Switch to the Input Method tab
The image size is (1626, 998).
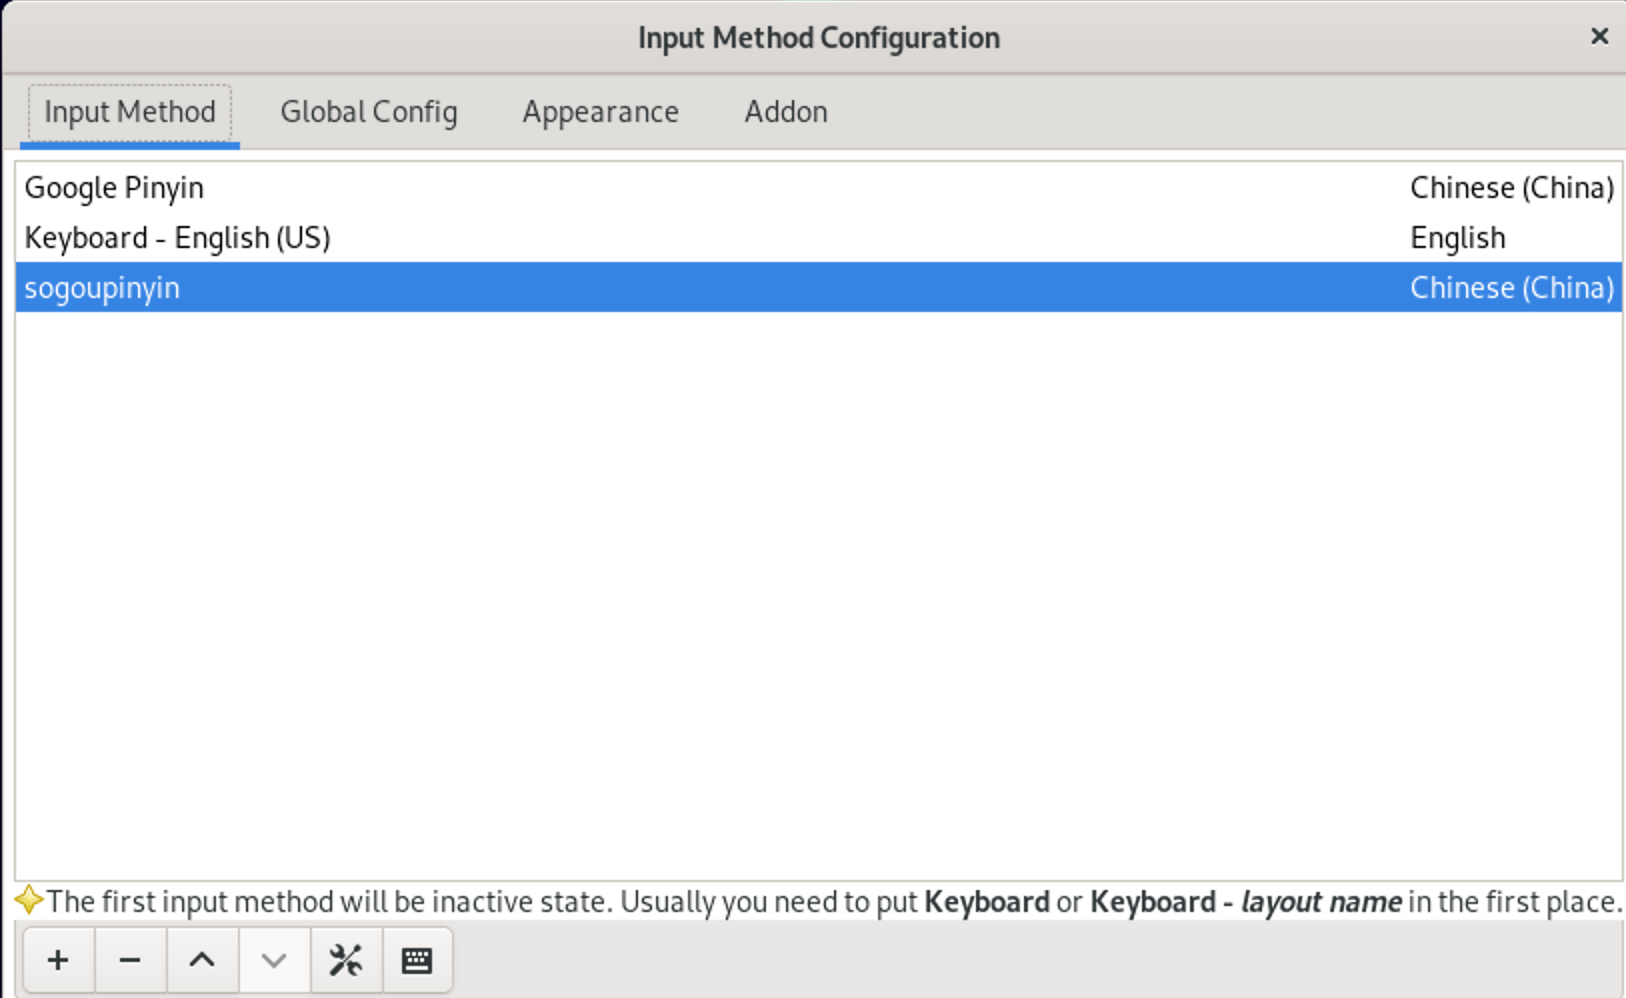click(x=130, y=112)
